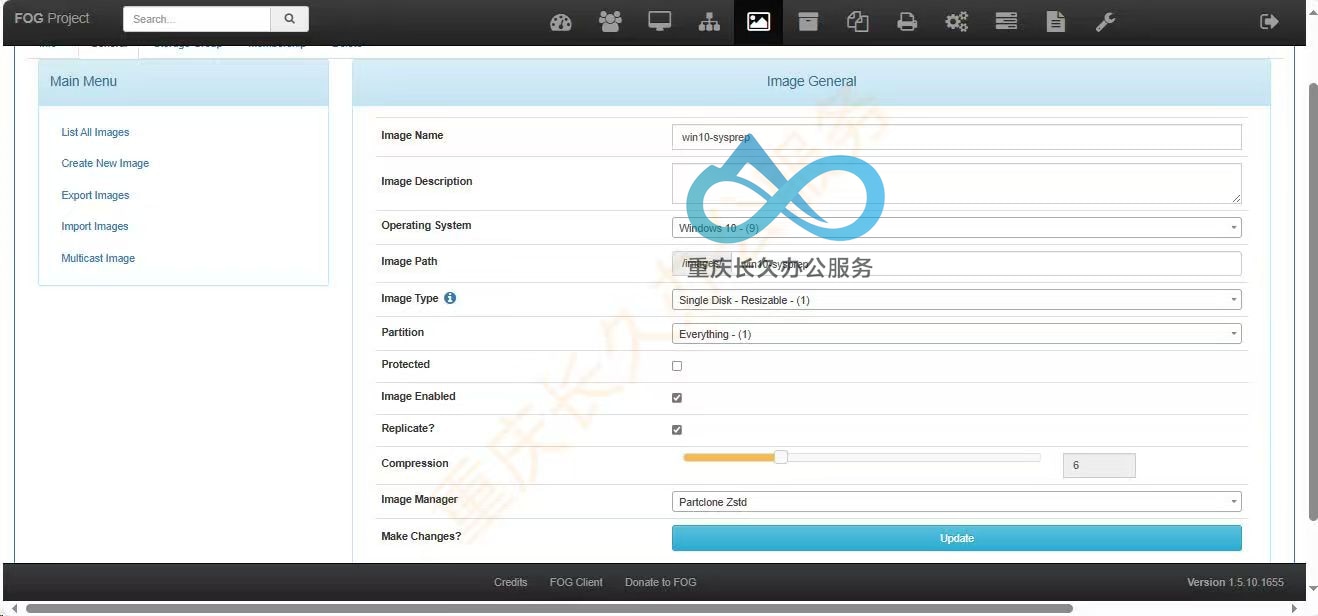Screen dimensions: 1318x616
Task: Choose Create New Image in Main Menu
Action: (105, 163)
